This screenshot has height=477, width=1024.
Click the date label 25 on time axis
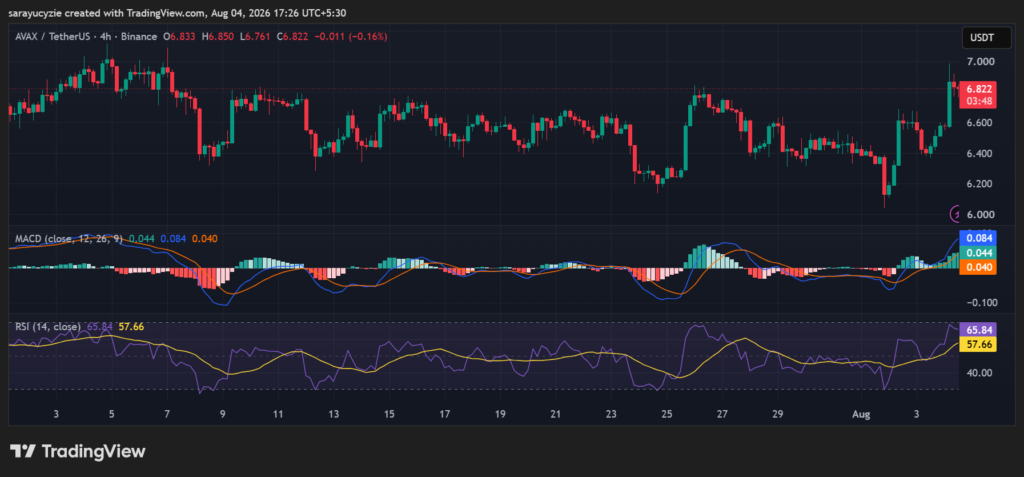[x=667, y=414]
